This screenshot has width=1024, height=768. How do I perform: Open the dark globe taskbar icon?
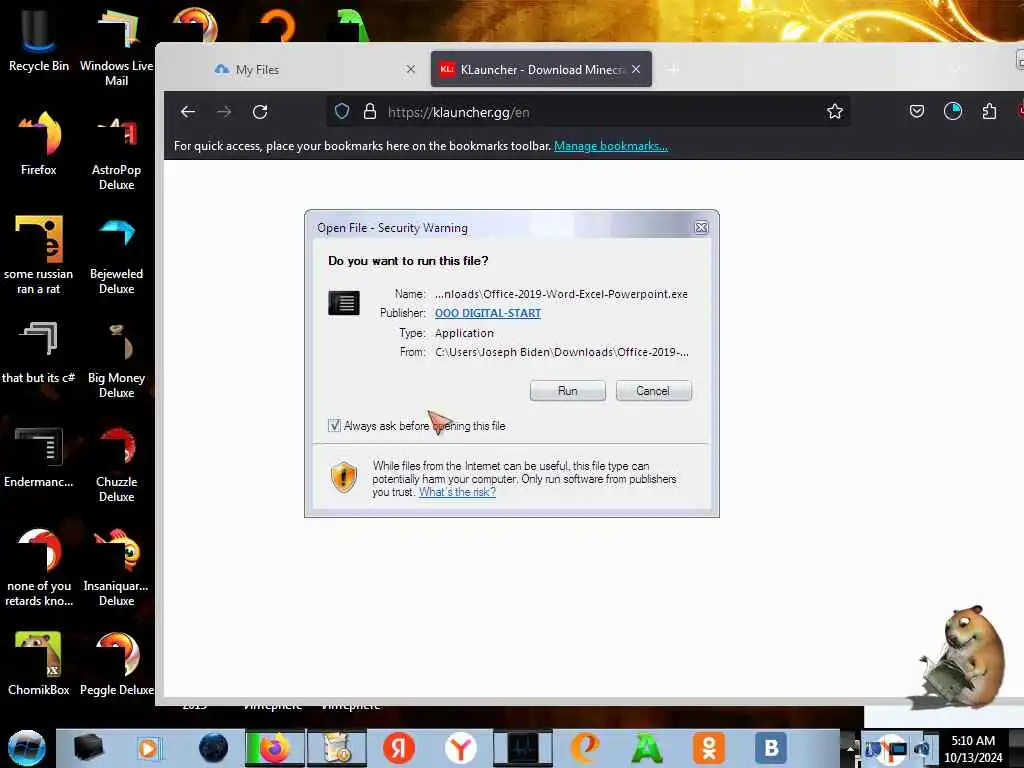tap(212, 748)
